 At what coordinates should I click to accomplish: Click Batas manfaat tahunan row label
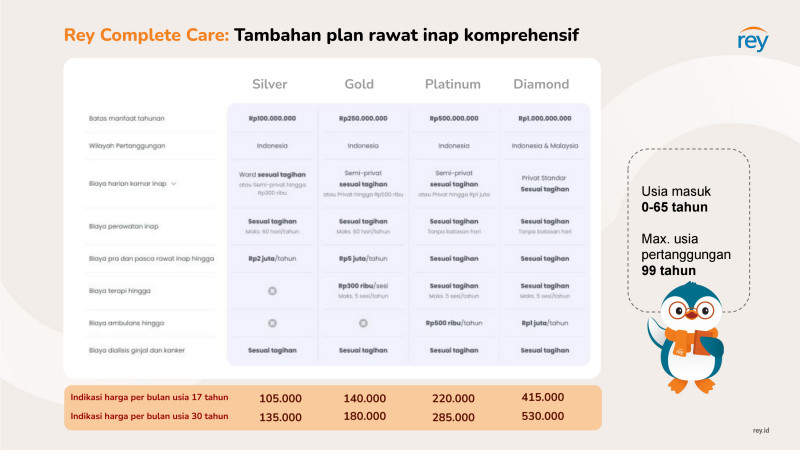pyautogui.click(x=127, y=118)
